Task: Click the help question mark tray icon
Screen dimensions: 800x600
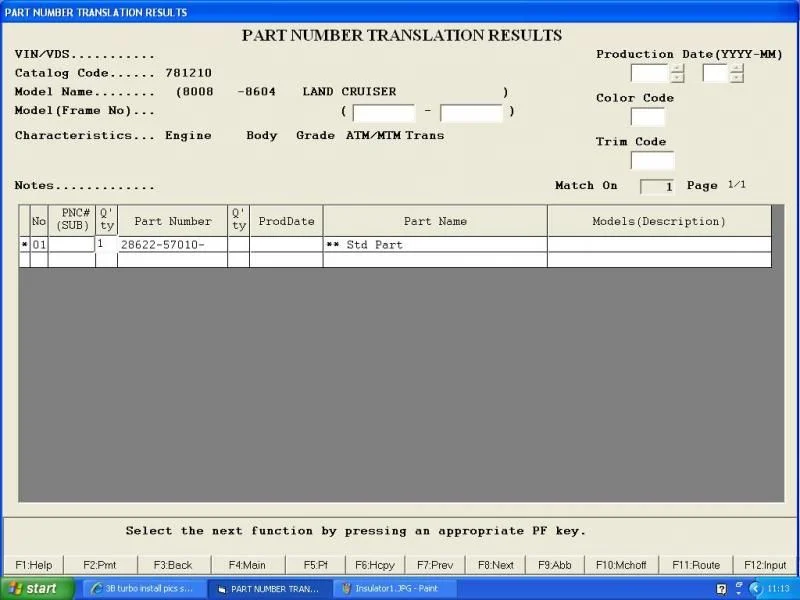Action: coord(721,589)
